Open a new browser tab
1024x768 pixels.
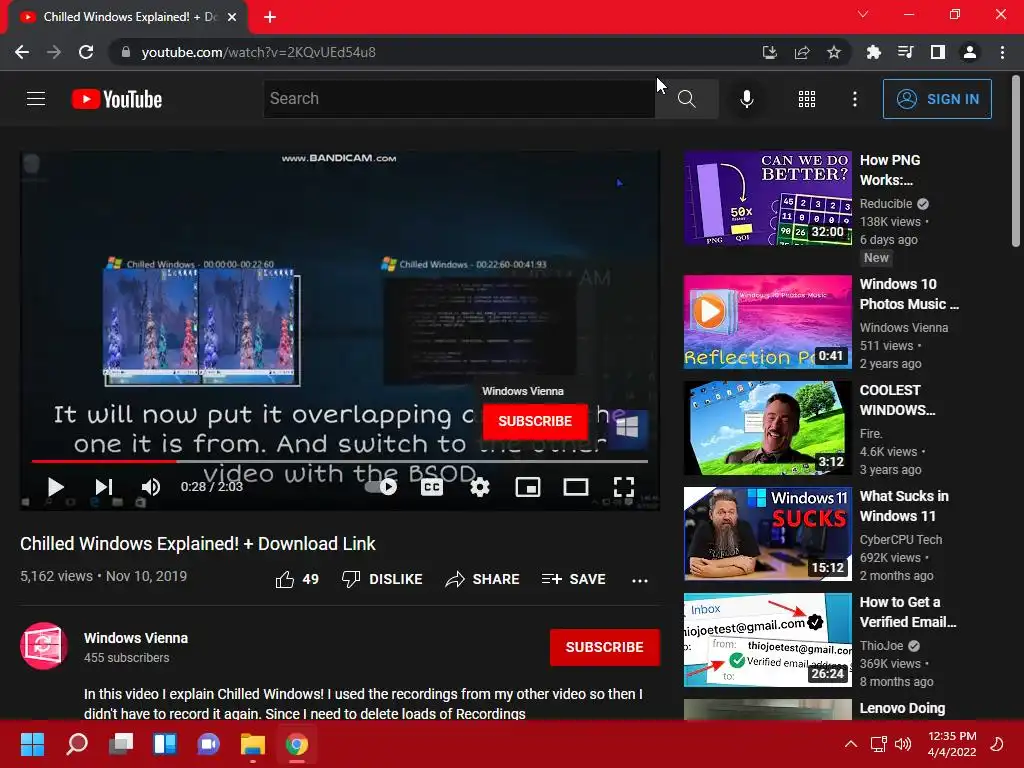pyautogui.click(x=270, y=17)
